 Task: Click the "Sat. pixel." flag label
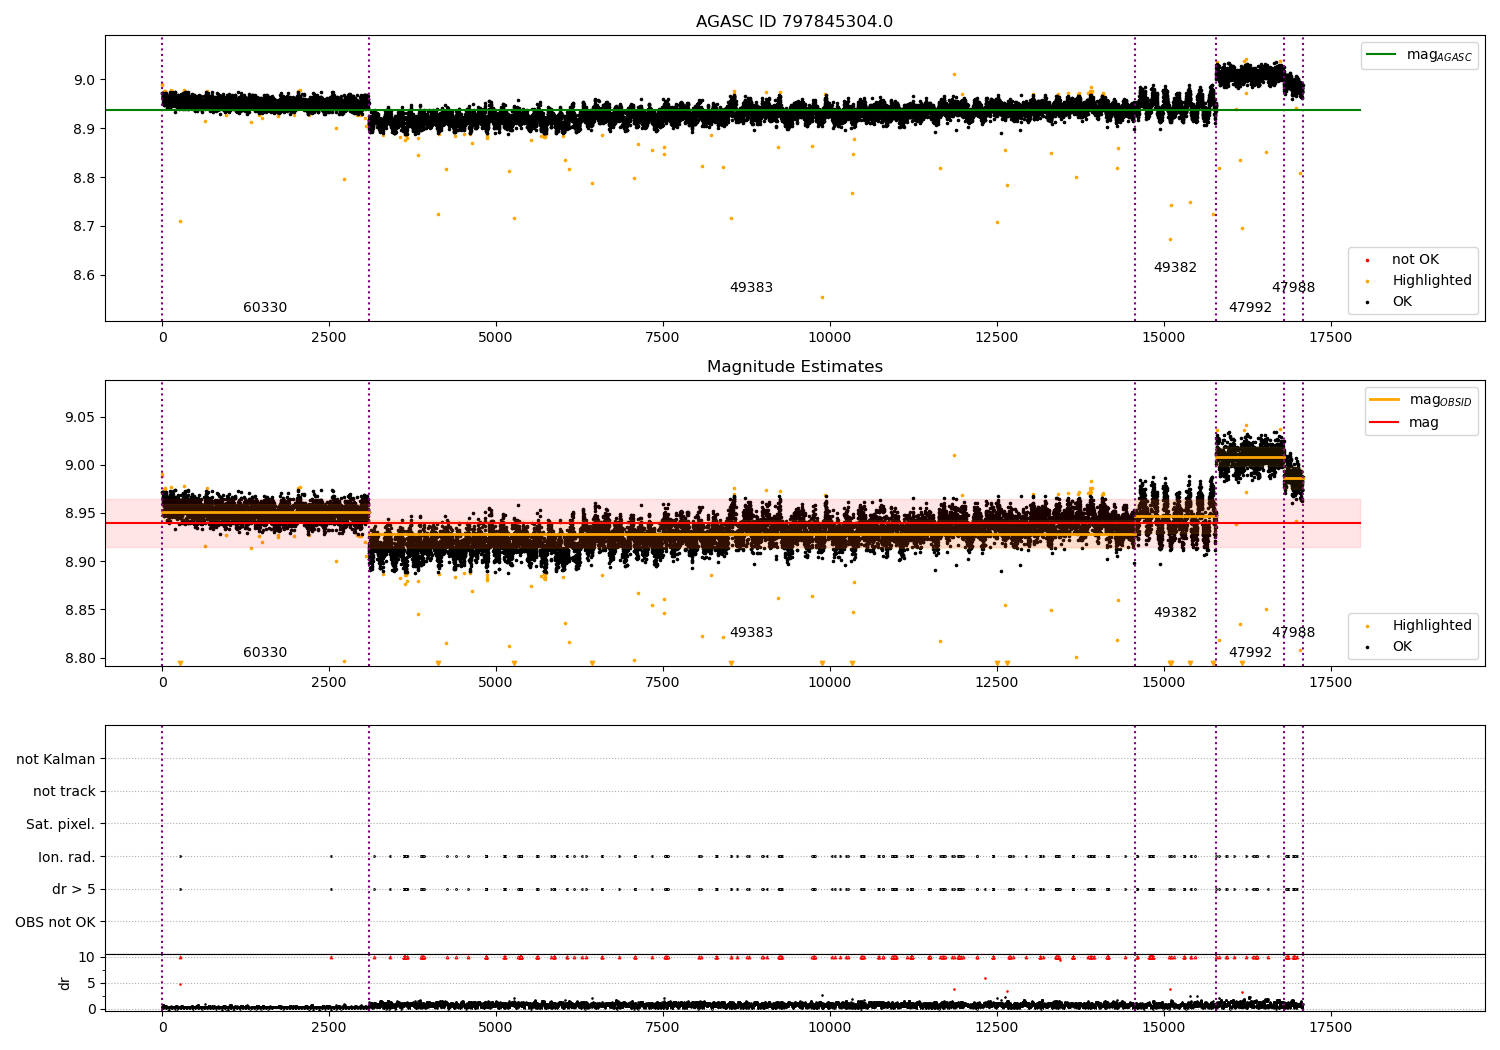pyautogui.click(x=61, y=825)
